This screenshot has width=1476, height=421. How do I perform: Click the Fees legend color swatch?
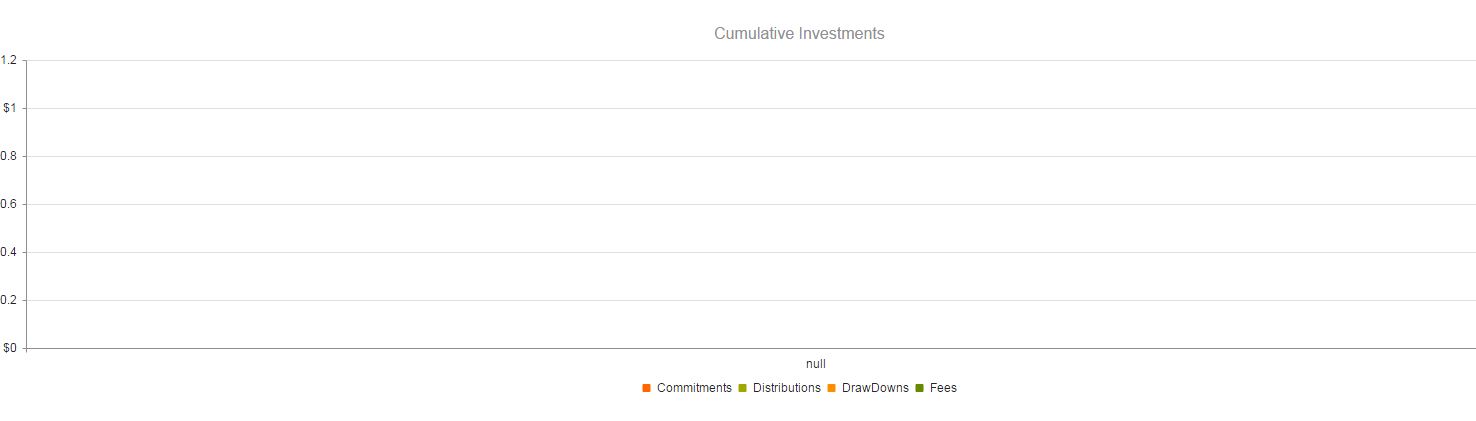[x=919, y=388]
